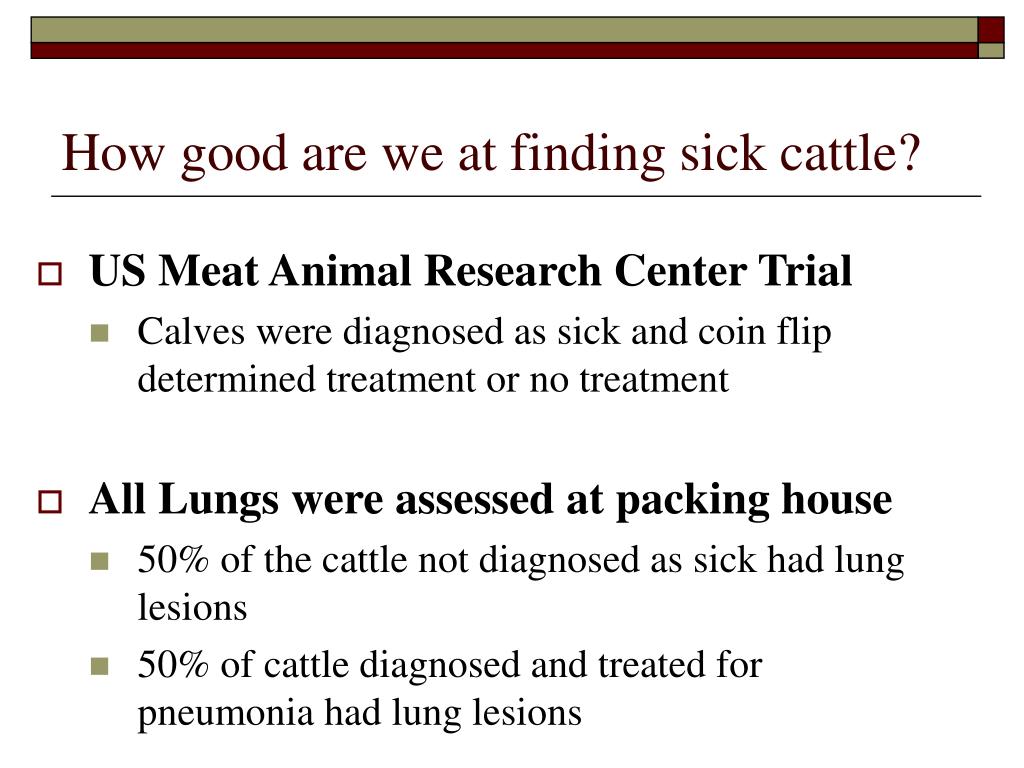
Task: Select the US Meat Animal Research Center Trial heading
Action: pos(470,271)
